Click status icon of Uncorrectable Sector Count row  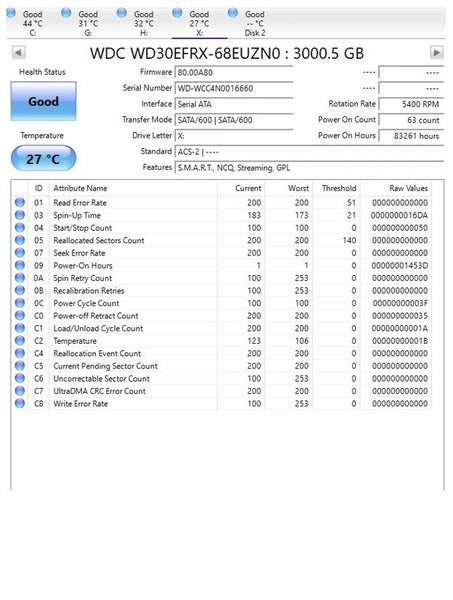pyautogui.click(x=20, y=378)
